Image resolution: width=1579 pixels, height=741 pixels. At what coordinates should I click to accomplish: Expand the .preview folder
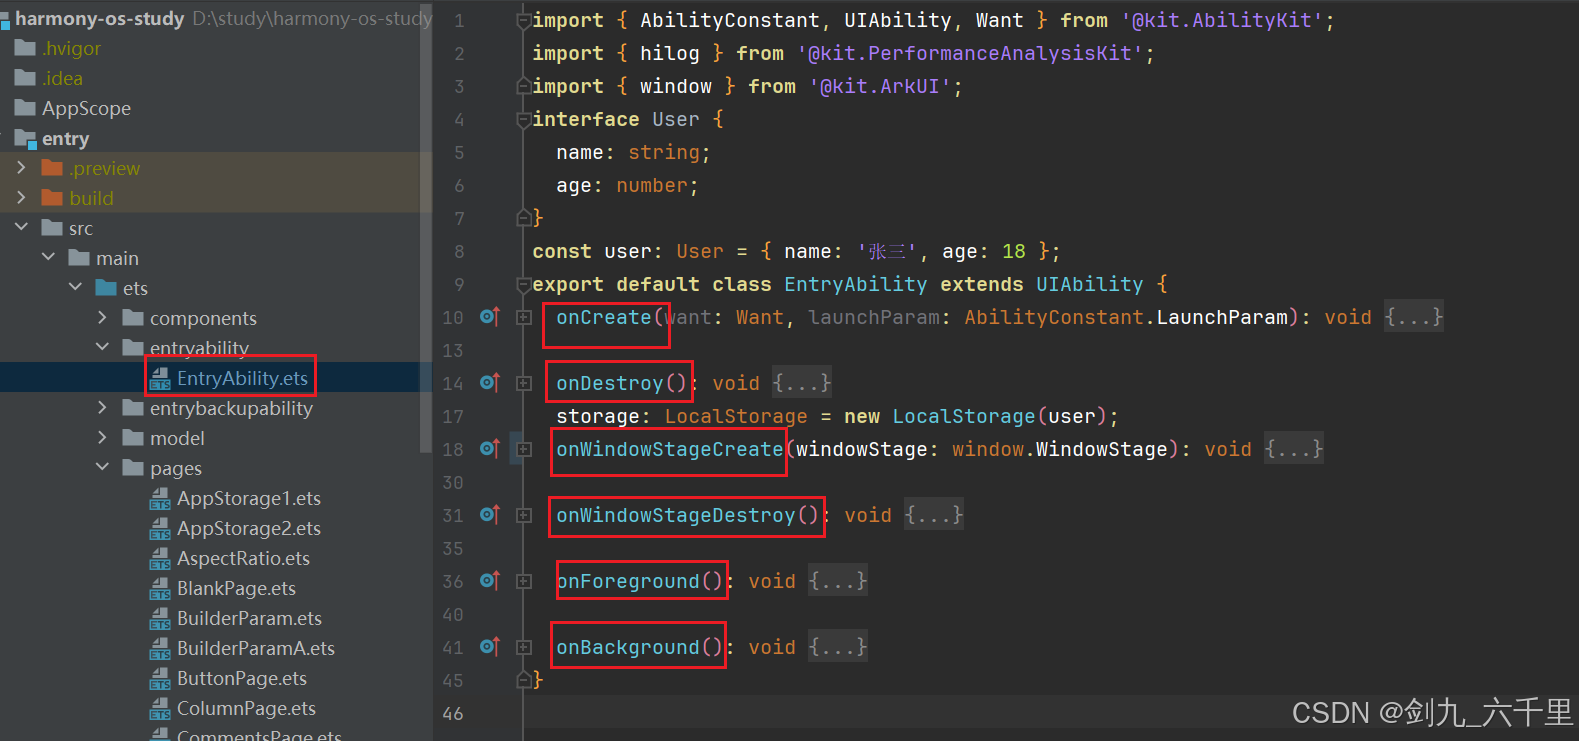point(21,168)
